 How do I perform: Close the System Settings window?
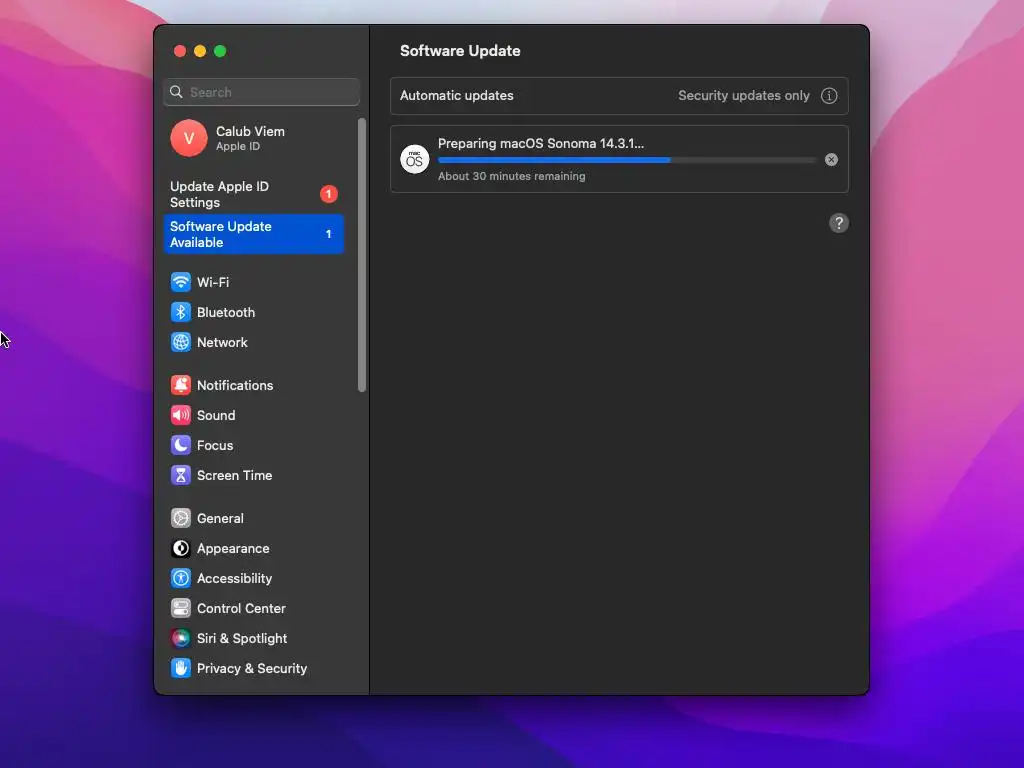(x=180, y=51)
